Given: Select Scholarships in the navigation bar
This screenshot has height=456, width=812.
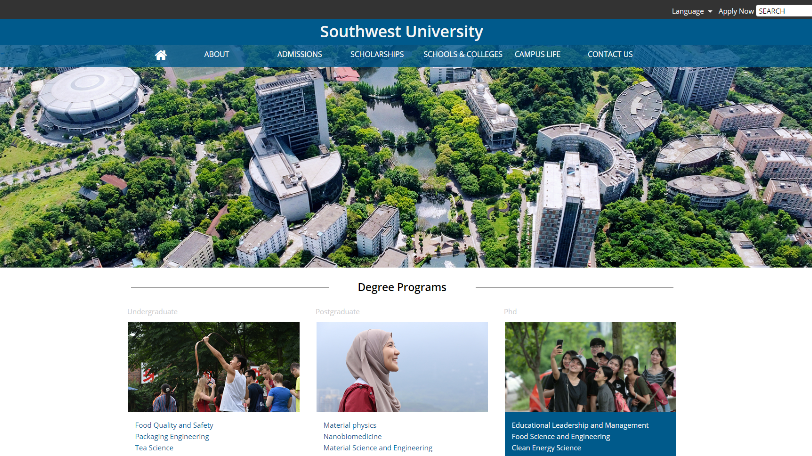Looking at the screenshot, I should tap(377, 55).
